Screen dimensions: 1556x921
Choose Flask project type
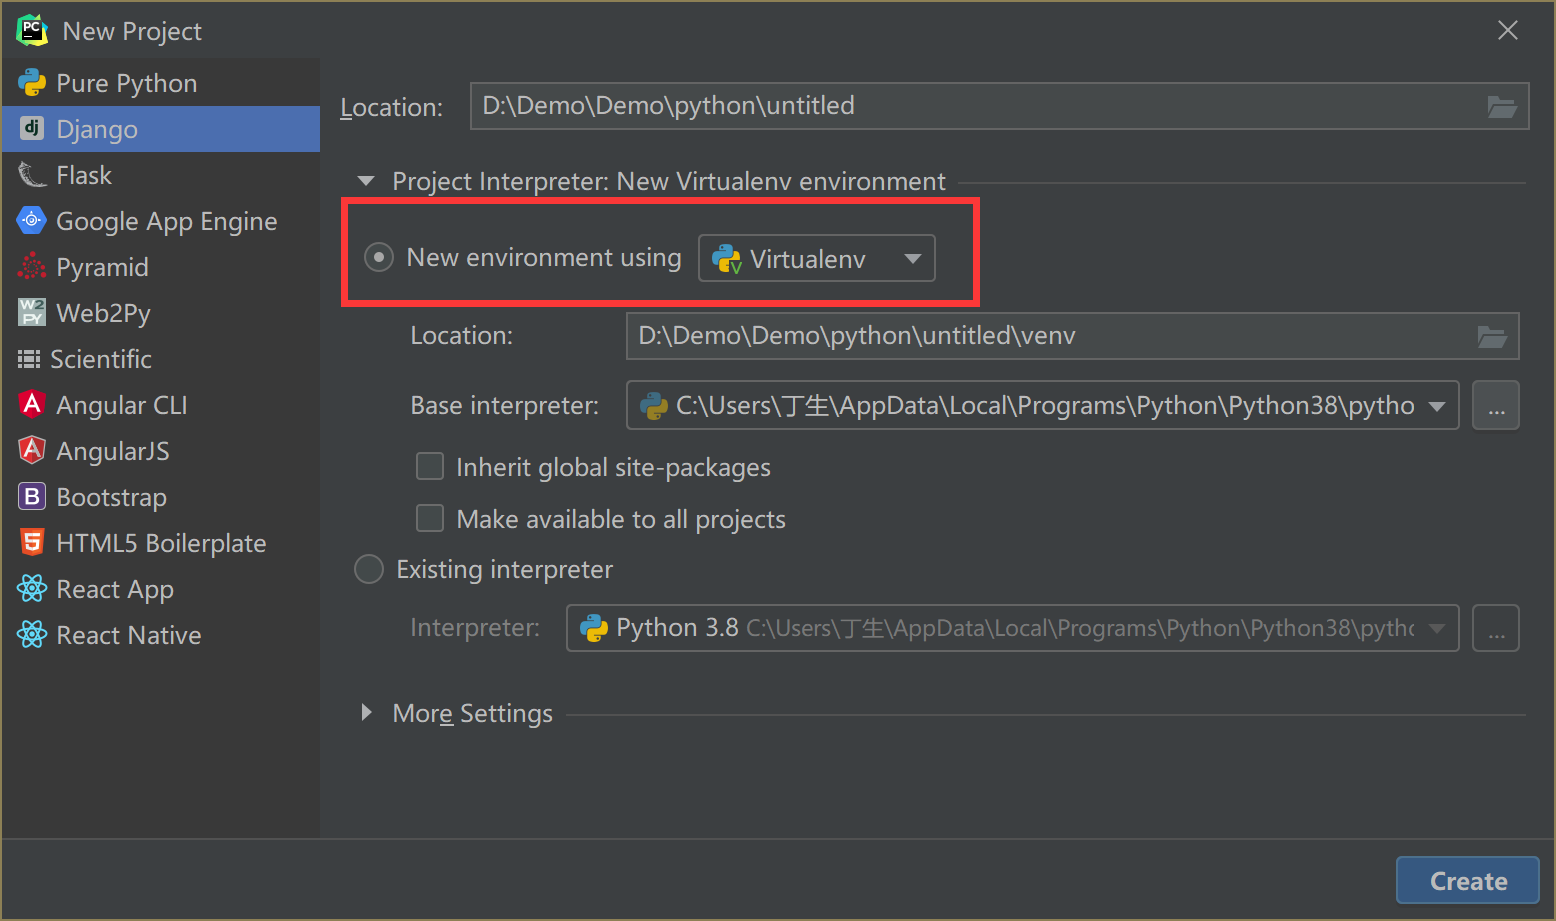161,175
